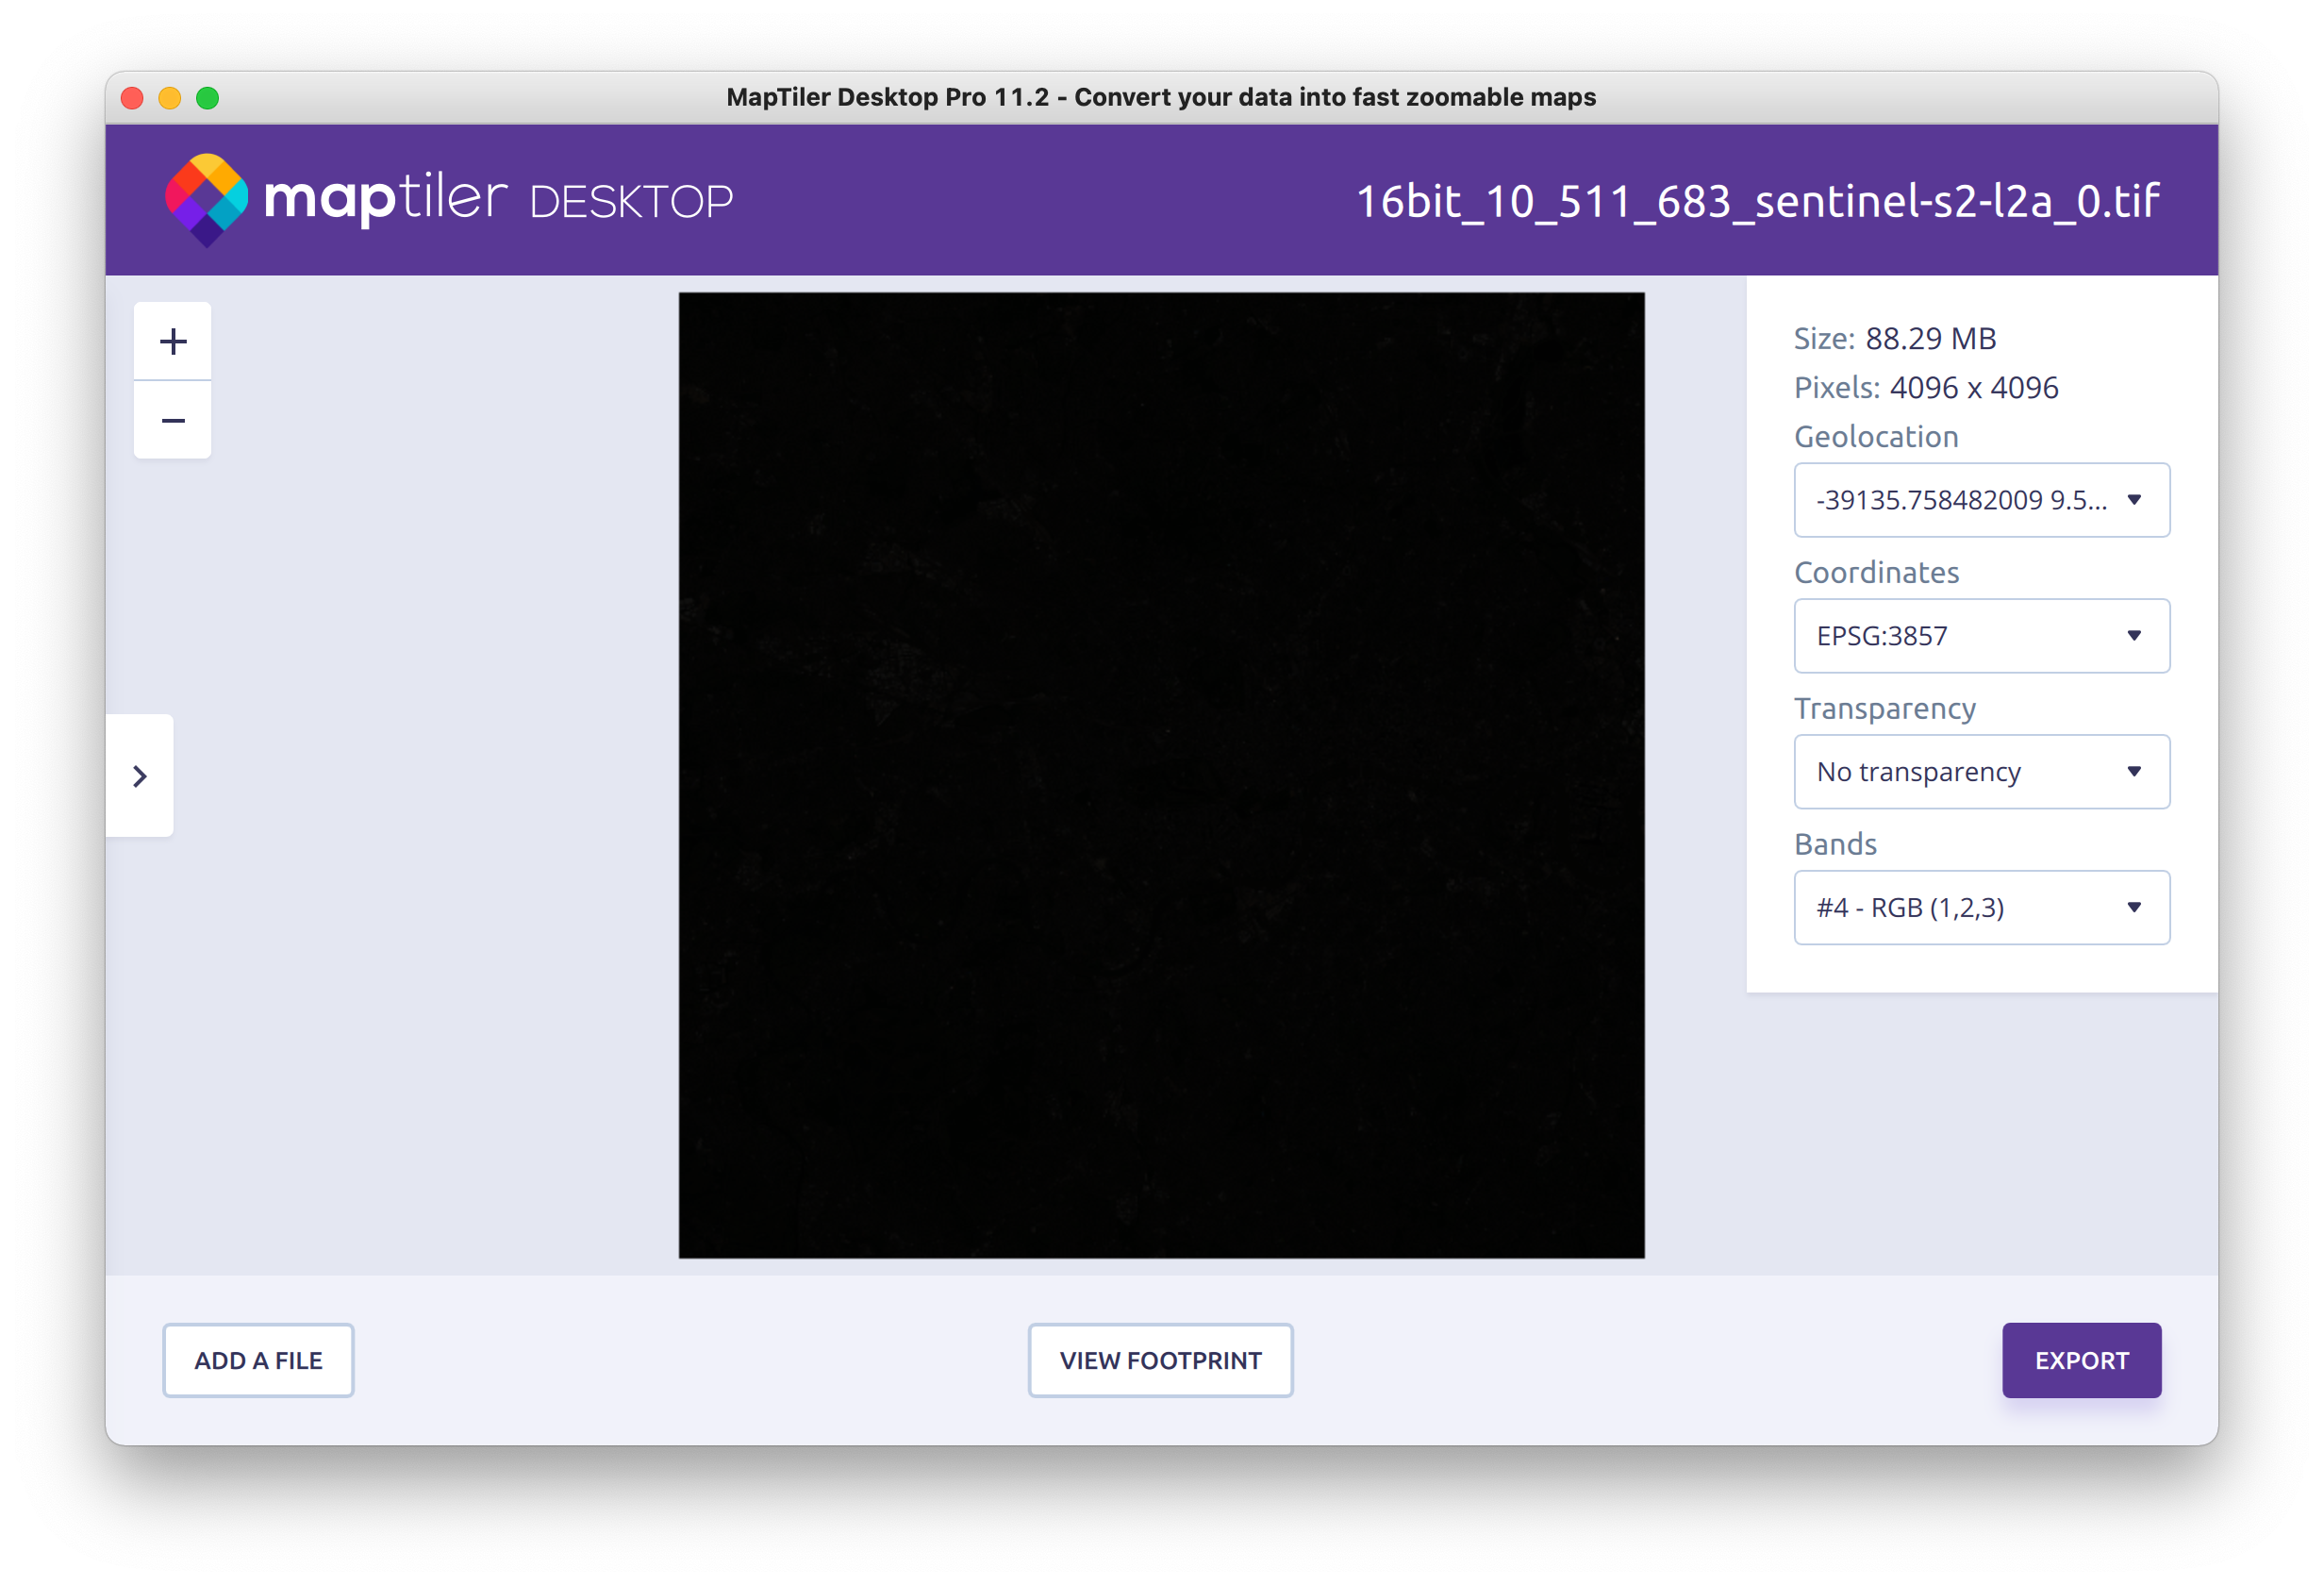Screen dimensions: 2324x1585
Task: Close the window with red button
Action: coord(132,98)
